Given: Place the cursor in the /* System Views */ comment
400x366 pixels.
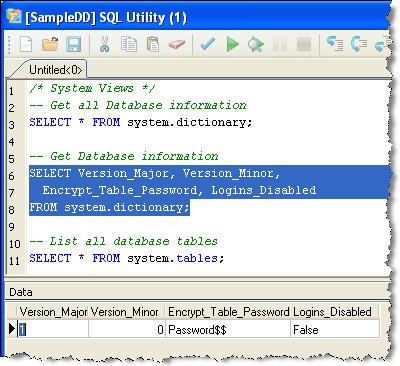Looking at the screenshot, I should tap(92, 88).
